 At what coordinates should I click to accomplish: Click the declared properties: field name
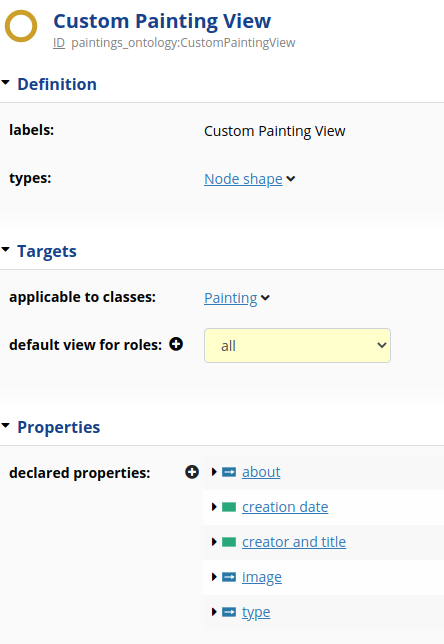pyautogui.click(x=80, y=473)
